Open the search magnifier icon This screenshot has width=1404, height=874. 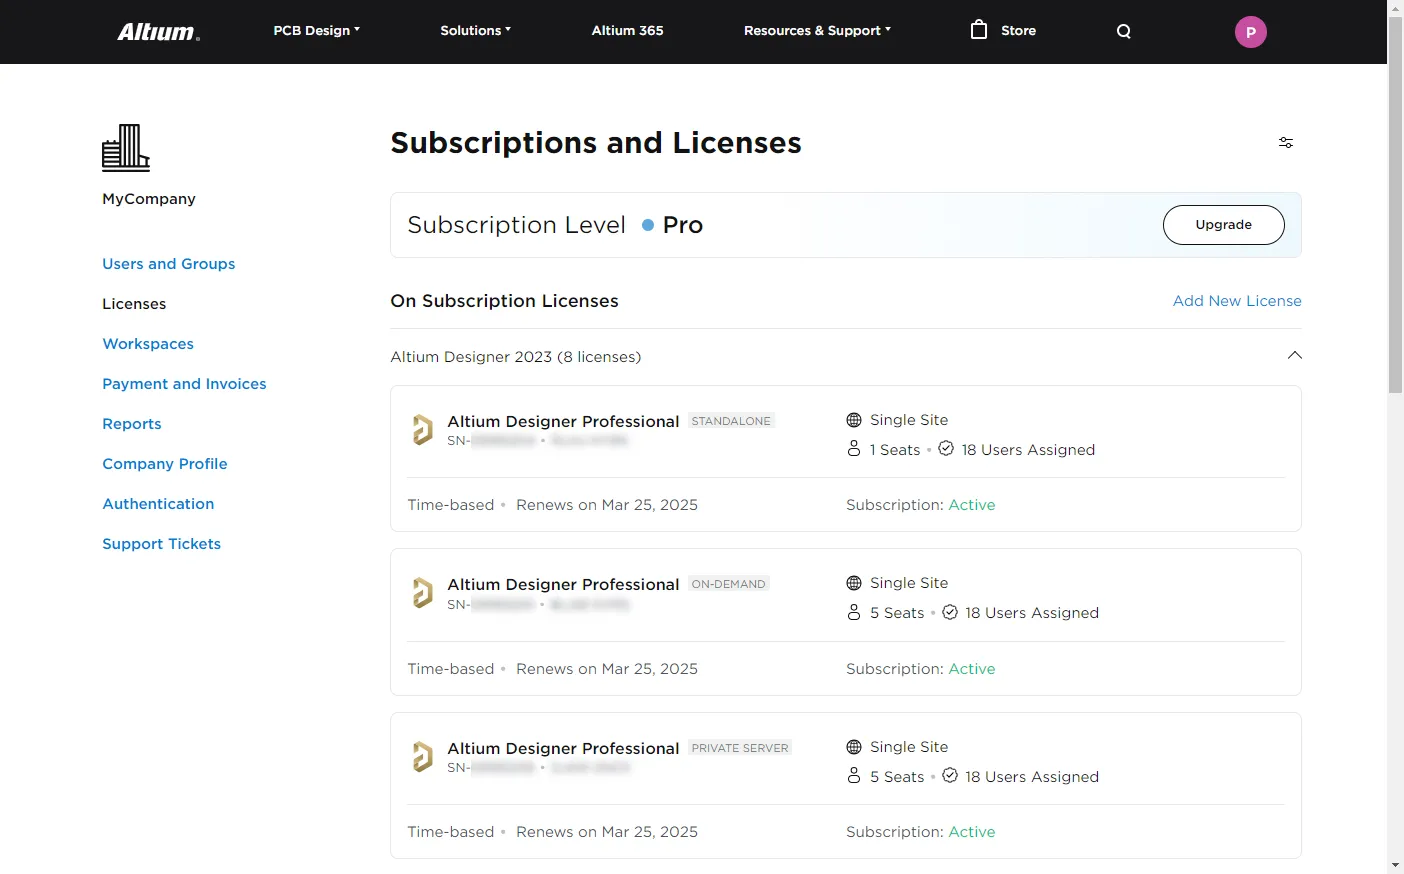coord(1124,31)
